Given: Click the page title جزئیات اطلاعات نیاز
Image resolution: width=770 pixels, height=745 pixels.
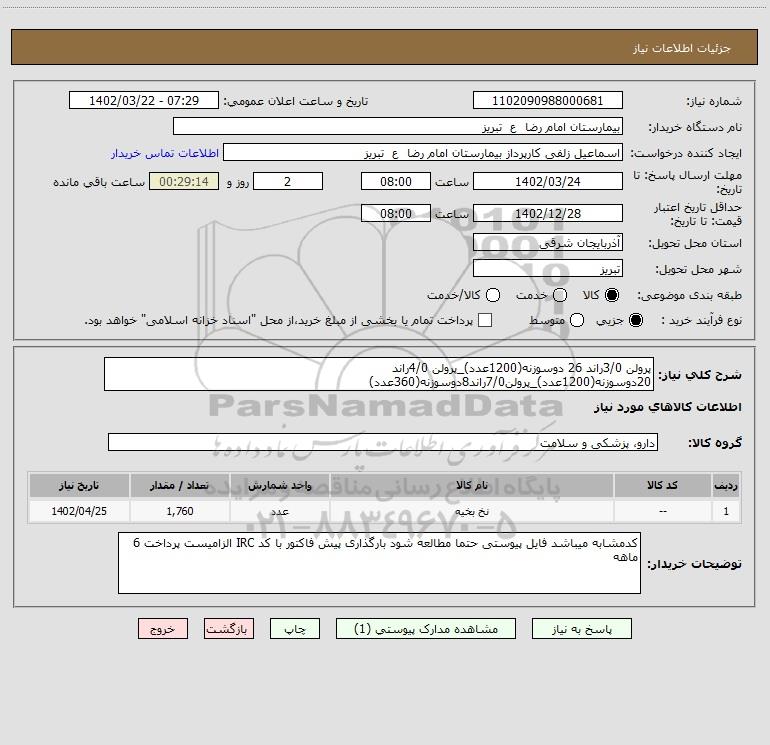Looking at the screenshot, I should (682, 48).
